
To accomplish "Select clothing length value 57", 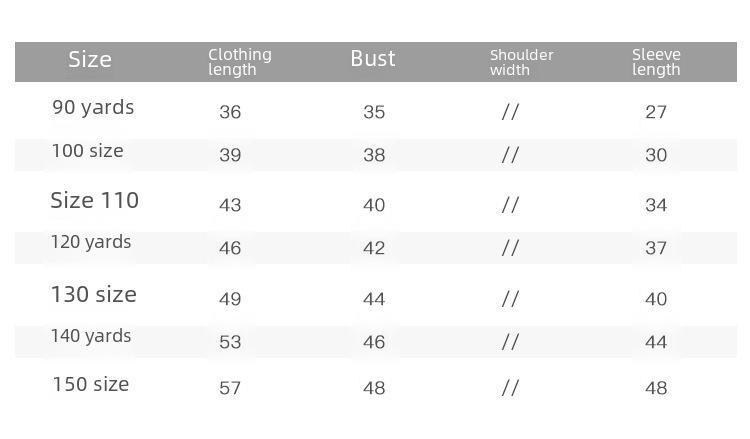I will pos(230,388).
